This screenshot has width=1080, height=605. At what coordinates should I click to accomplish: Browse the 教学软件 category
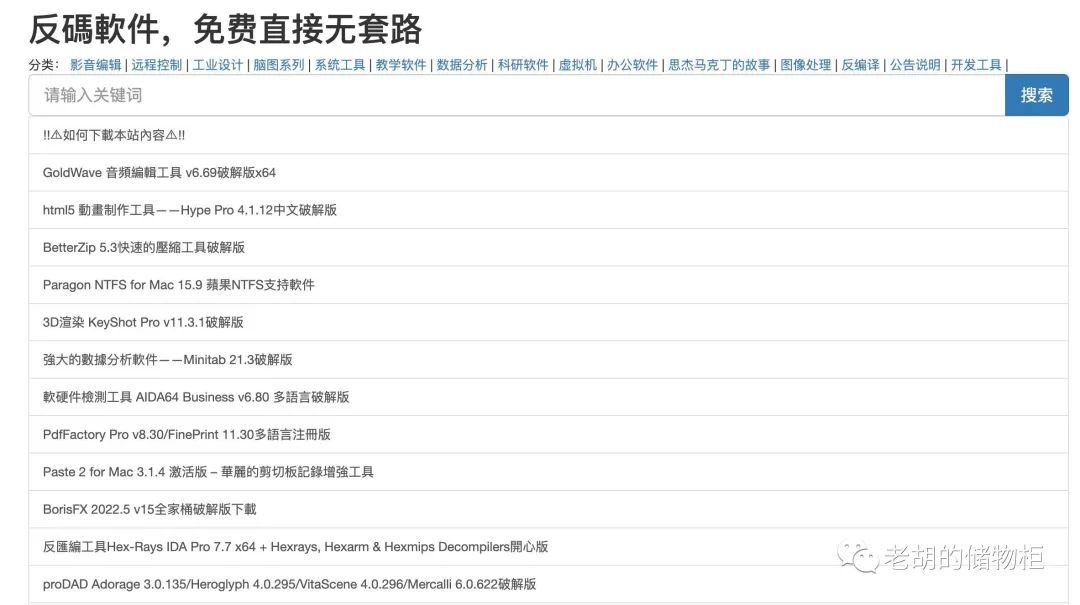click(x=401, y=65)
